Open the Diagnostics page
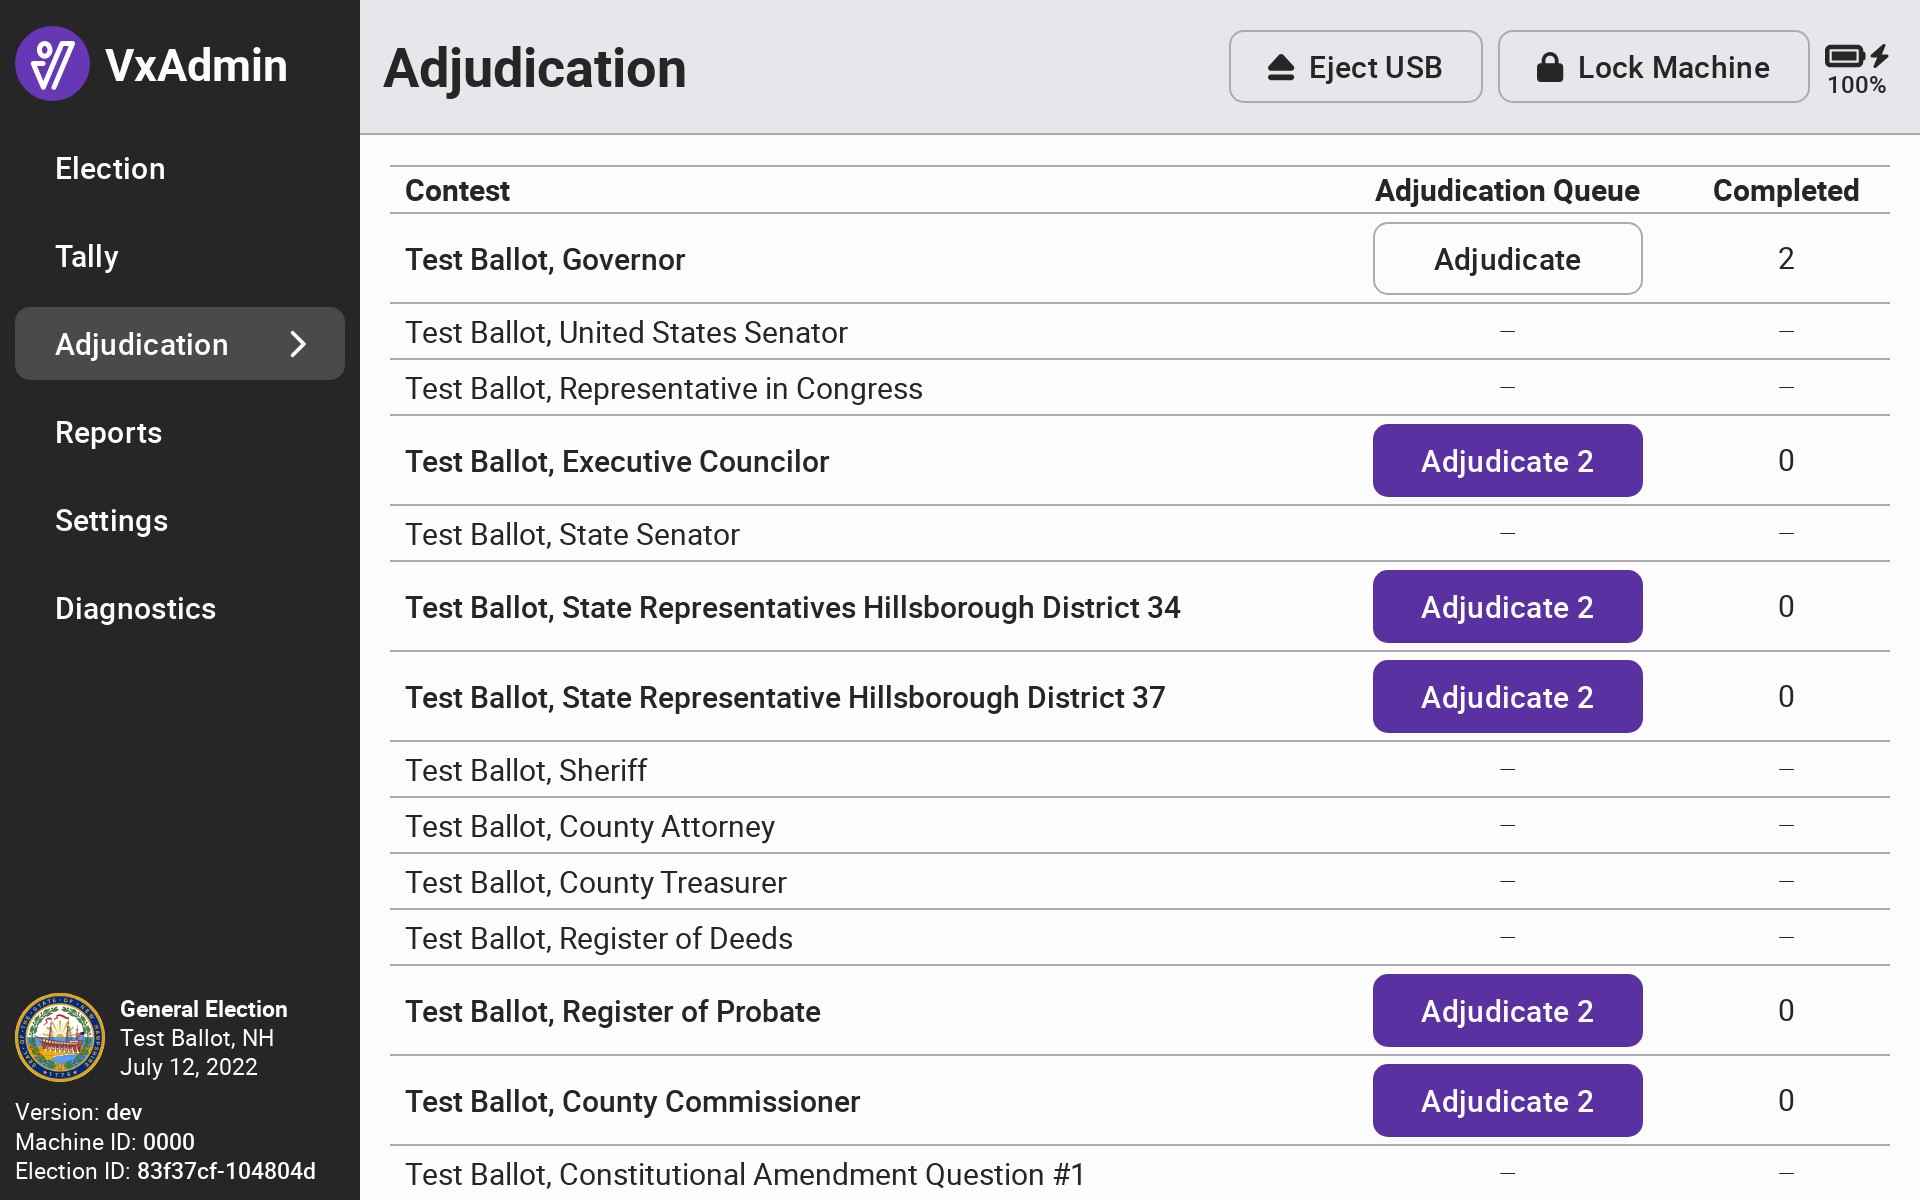 [135, 608]
